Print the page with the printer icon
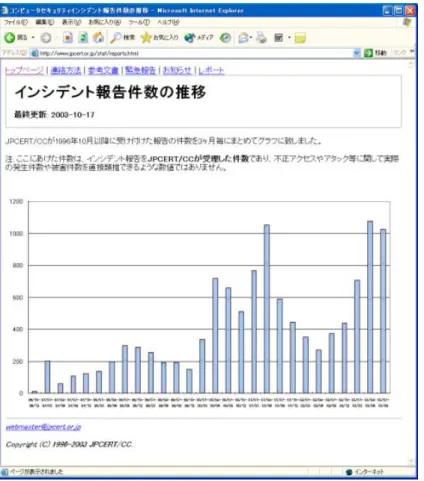424x481 pixels. 261,38
